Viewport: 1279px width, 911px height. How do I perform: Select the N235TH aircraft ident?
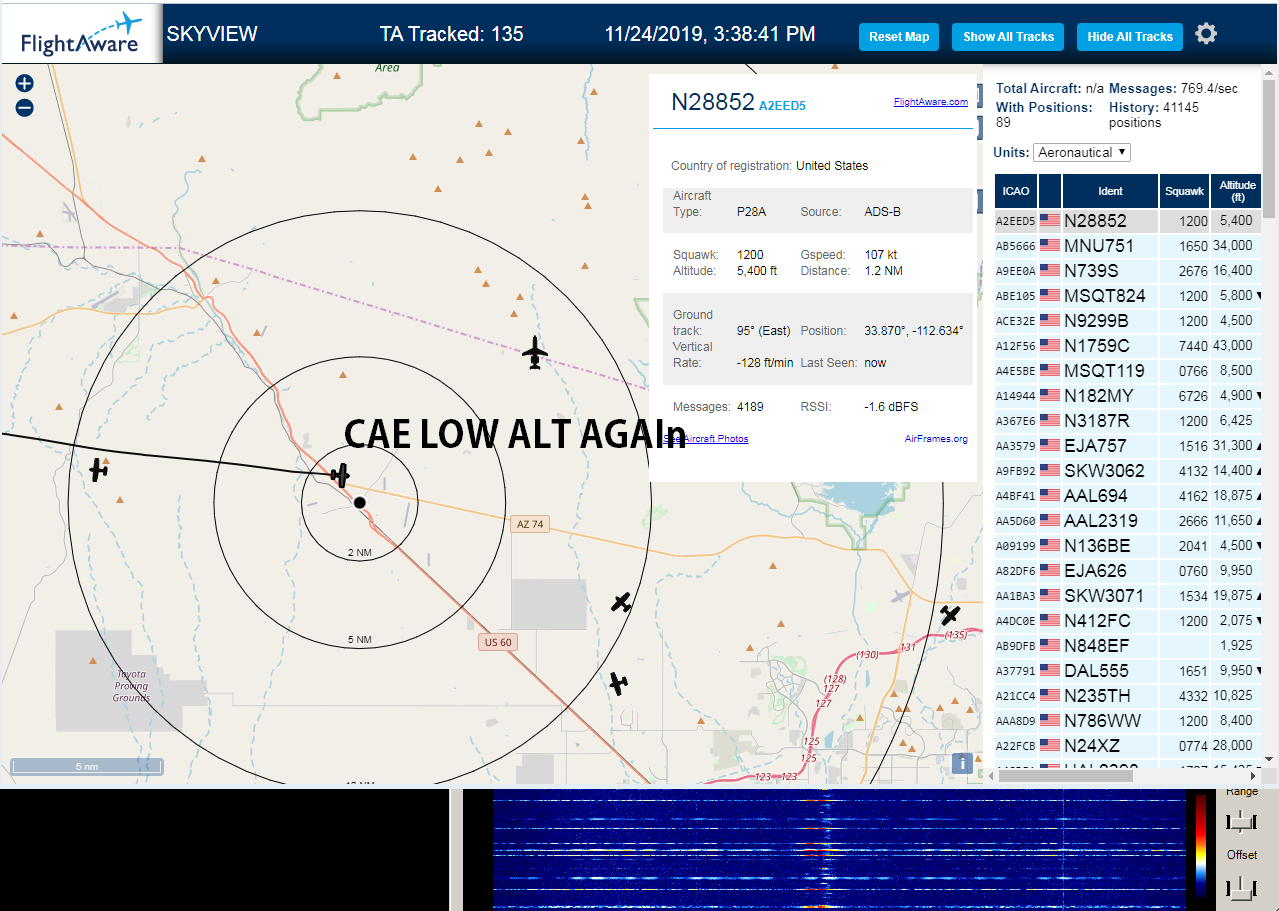(x=1098, y=696)
